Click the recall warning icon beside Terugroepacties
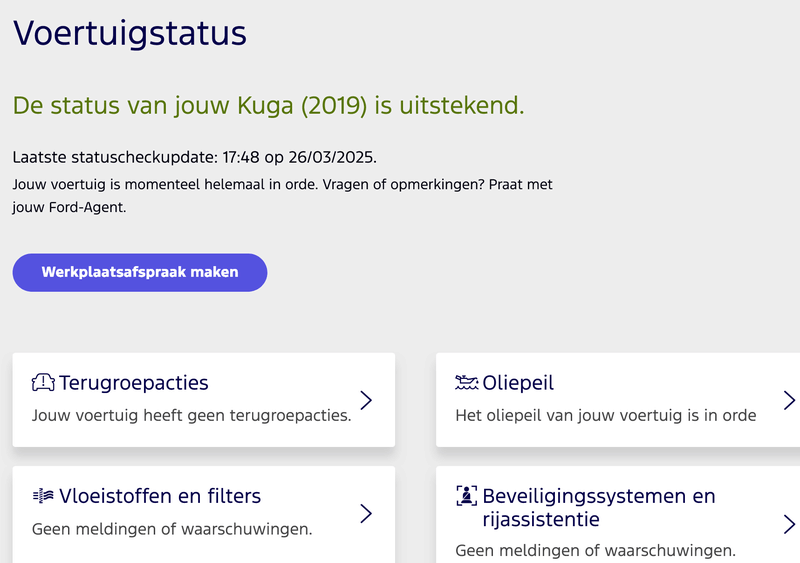The image size is (800, 563). 43,382
